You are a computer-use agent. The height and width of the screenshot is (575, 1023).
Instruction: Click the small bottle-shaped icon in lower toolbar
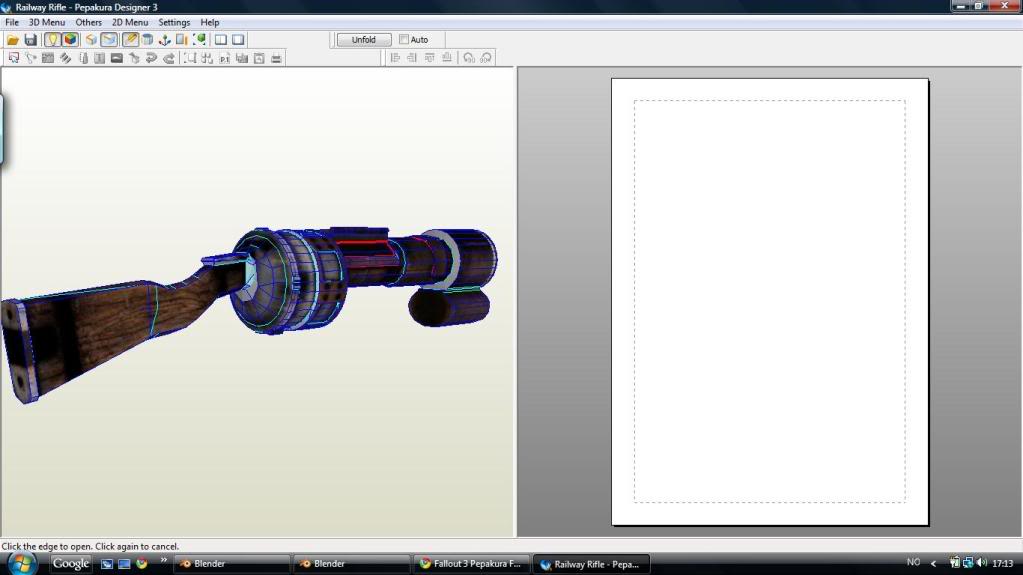[x=83, y=58]
